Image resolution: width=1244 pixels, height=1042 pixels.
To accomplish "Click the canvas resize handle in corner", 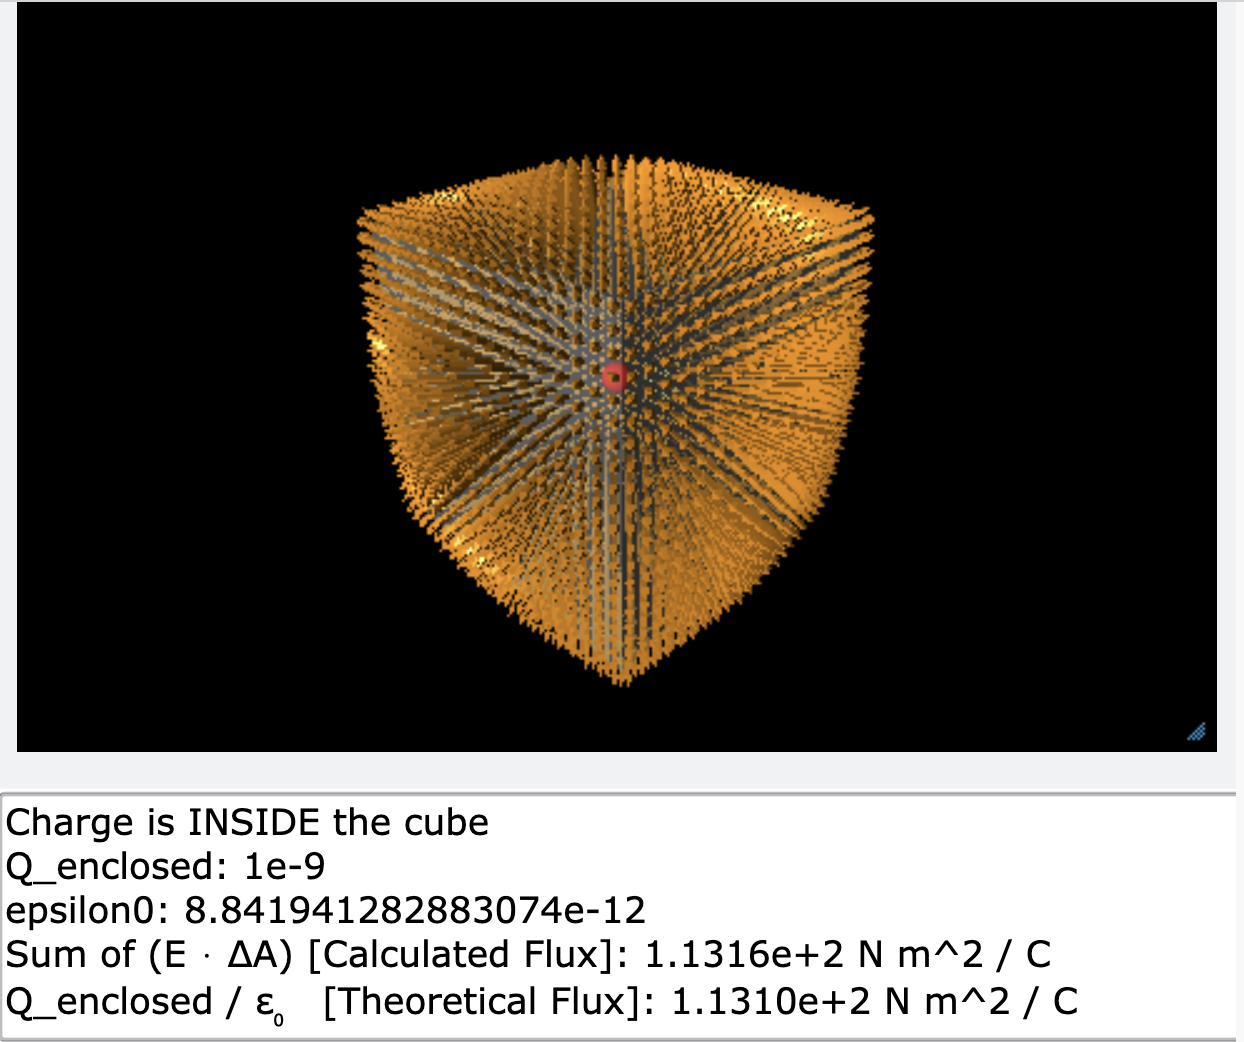I will click(1196, 731).
